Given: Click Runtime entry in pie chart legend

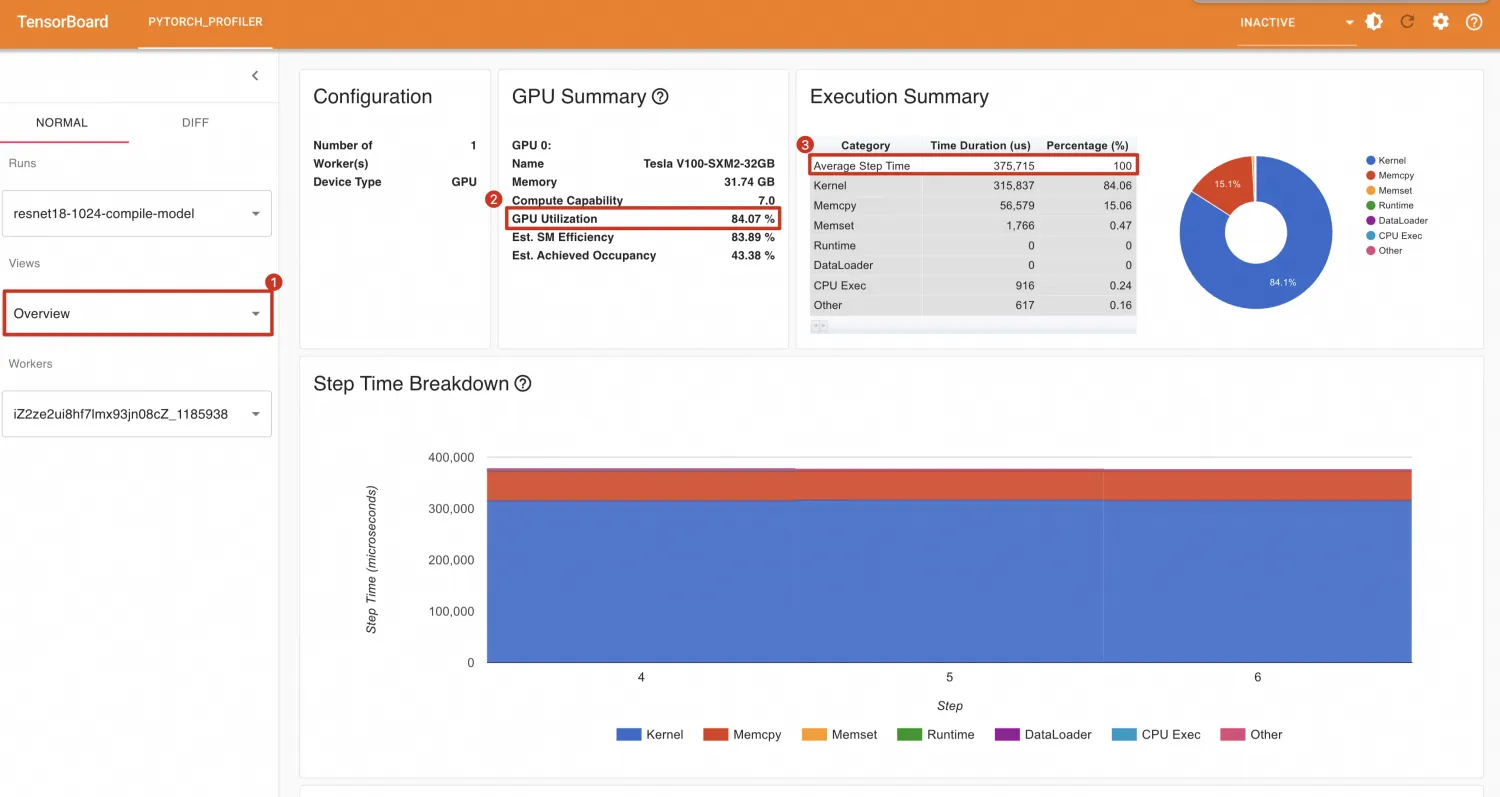Looking at the screenshot, I should click(x=1390, y=205).
